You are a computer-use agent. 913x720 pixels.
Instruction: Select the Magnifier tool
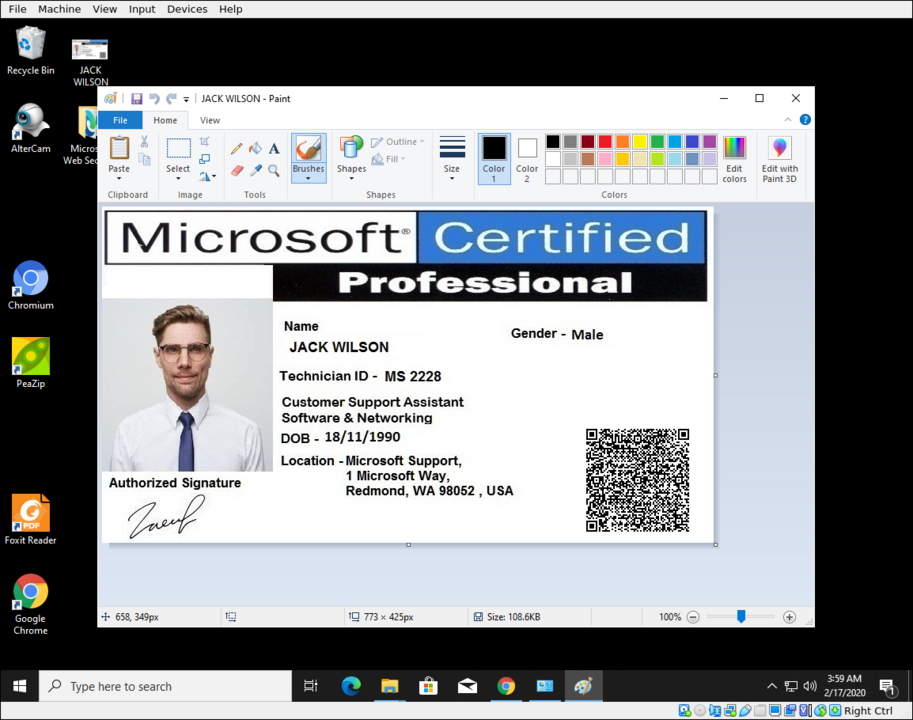coord(274,170)
